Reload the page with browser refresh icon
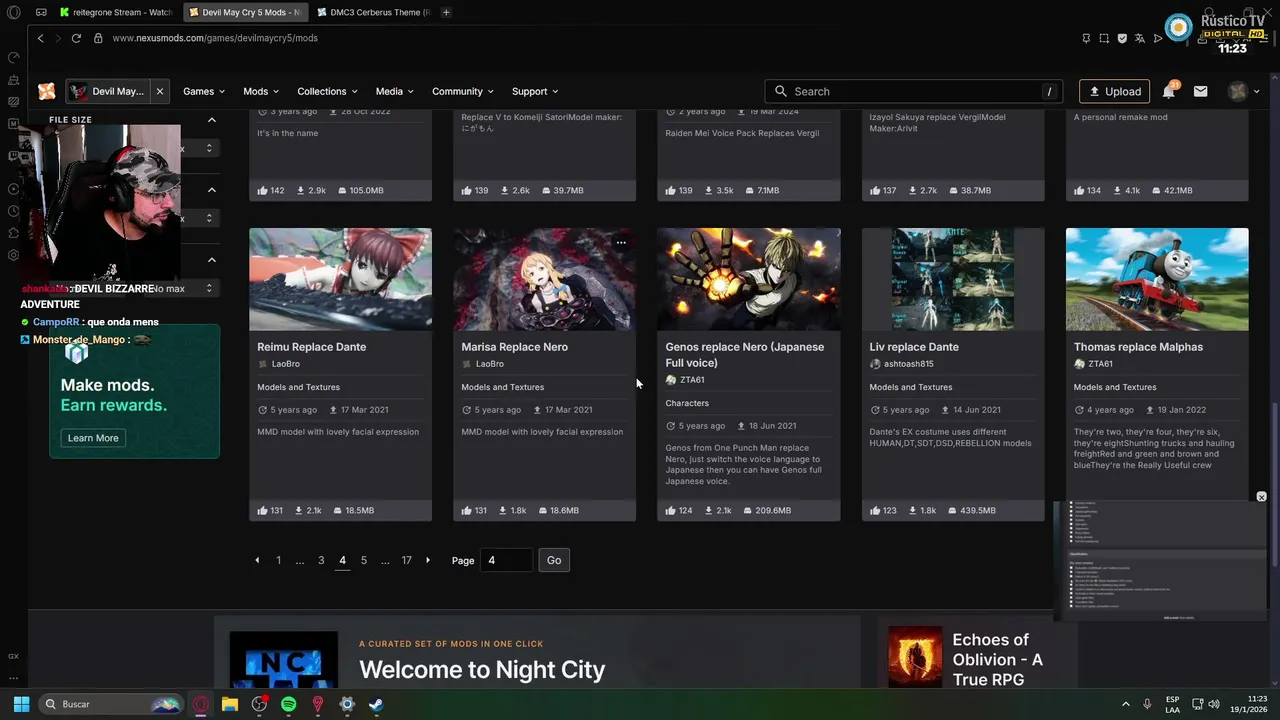This screenshot has width=1280, height=720. (76, 38)
